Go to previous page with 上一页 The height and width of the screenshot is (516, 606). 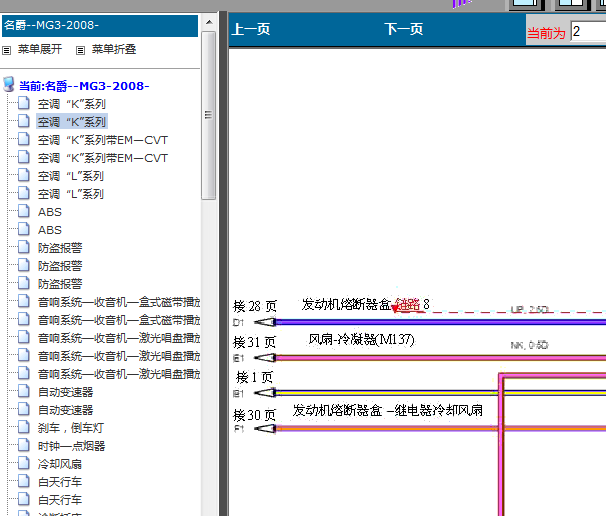click(251, 29)
